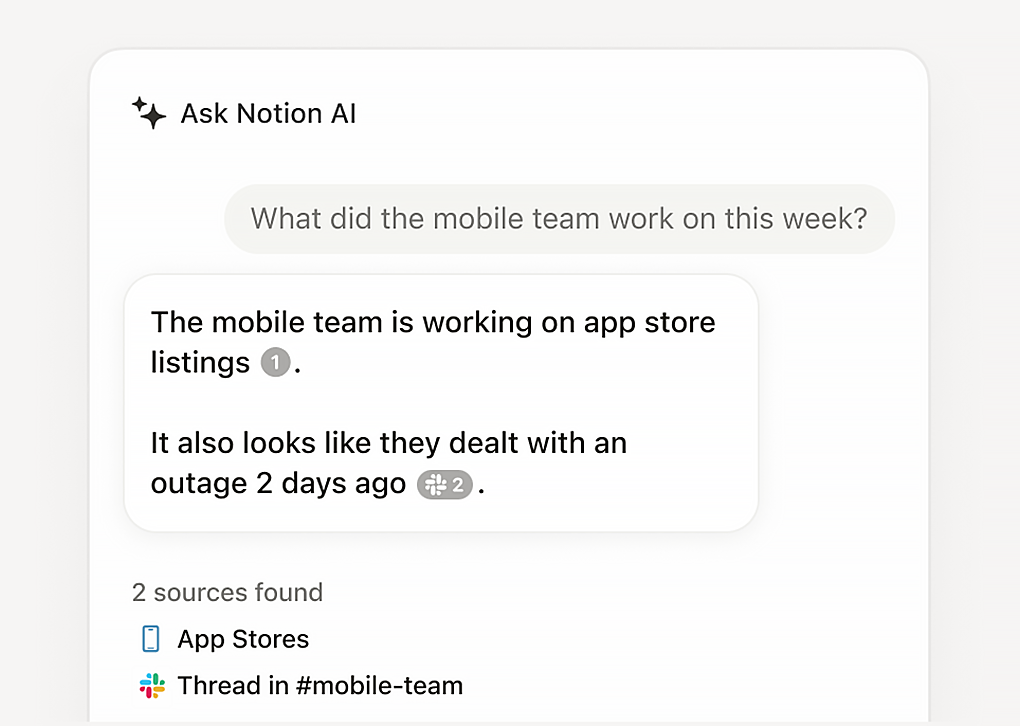
Task: Open citation 1 after app store listings
Action: [x=275, y=362]
